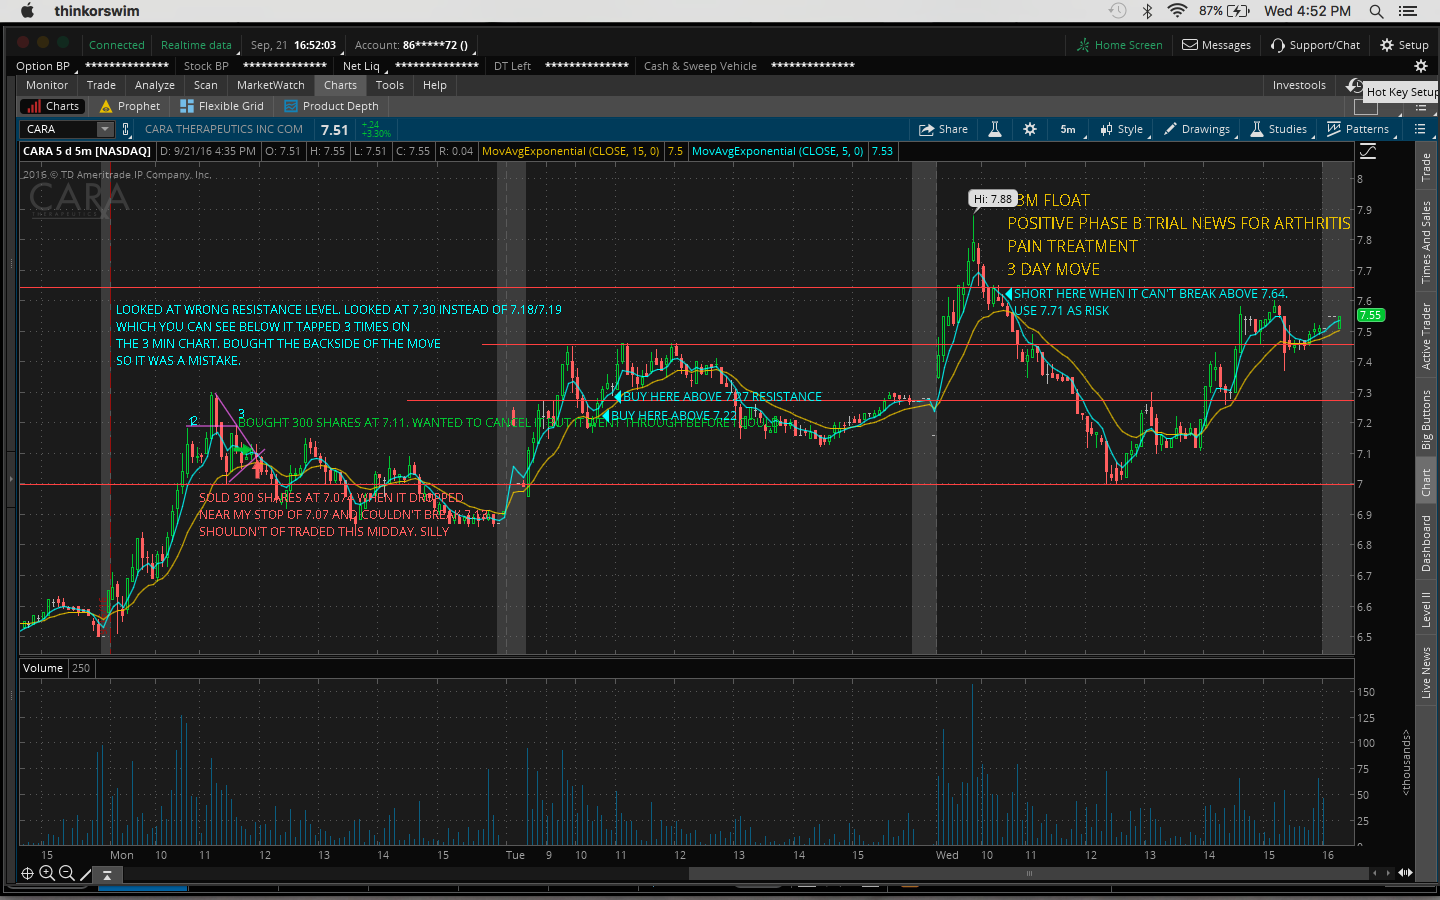Open the chart toolbar list menu icon
The image size is (1440, 900).
1419,129
